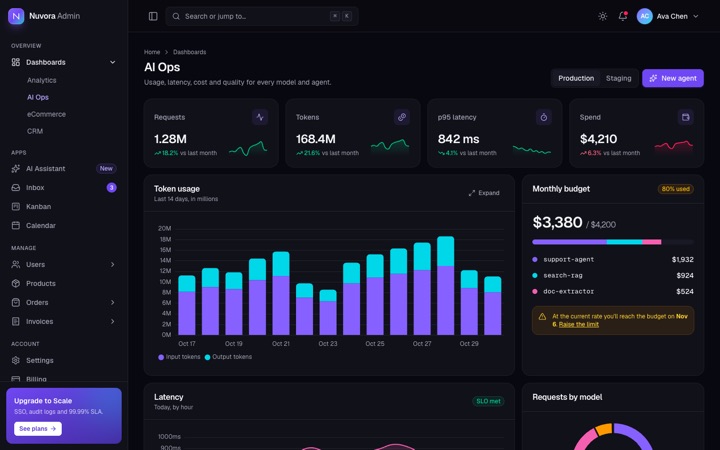Click the Dashboards grid icon in sidebar

(16, 62)
